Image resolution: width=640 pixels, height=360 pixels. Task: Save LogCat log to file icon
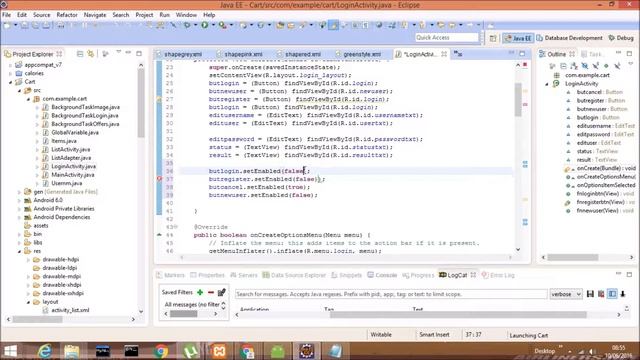pyautogui.click(x=590, y=294)
